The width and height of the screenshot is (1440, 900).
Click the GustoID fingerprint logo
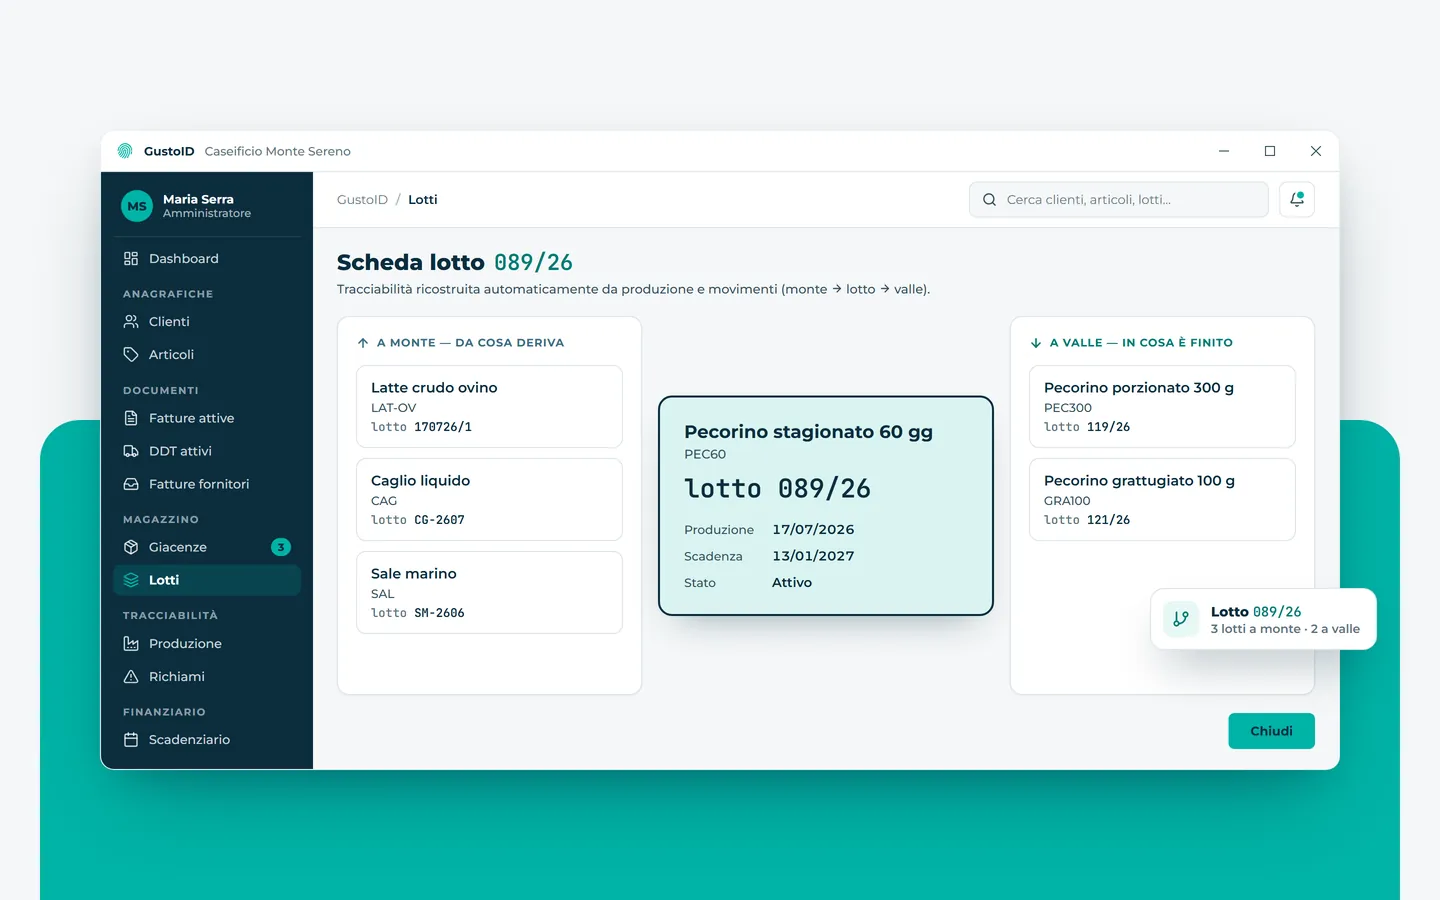pyautogui.click(x=125, y=151)
